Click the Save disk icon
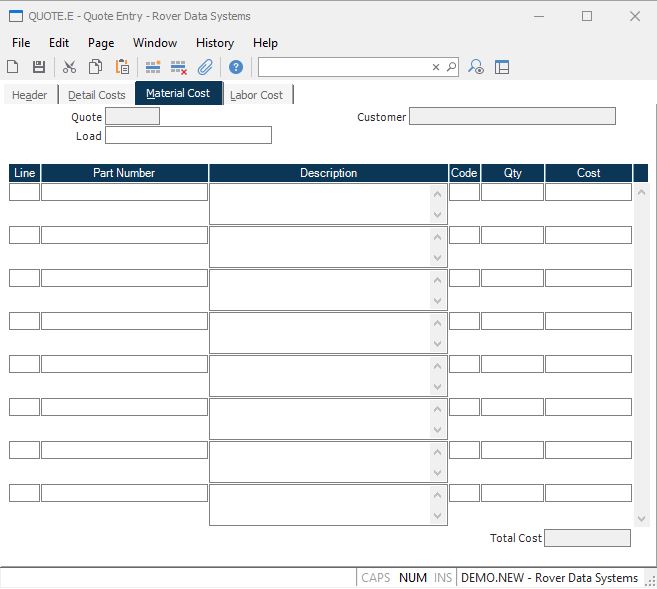This screenshot has height=589, width=657. (x=39, y=67)
